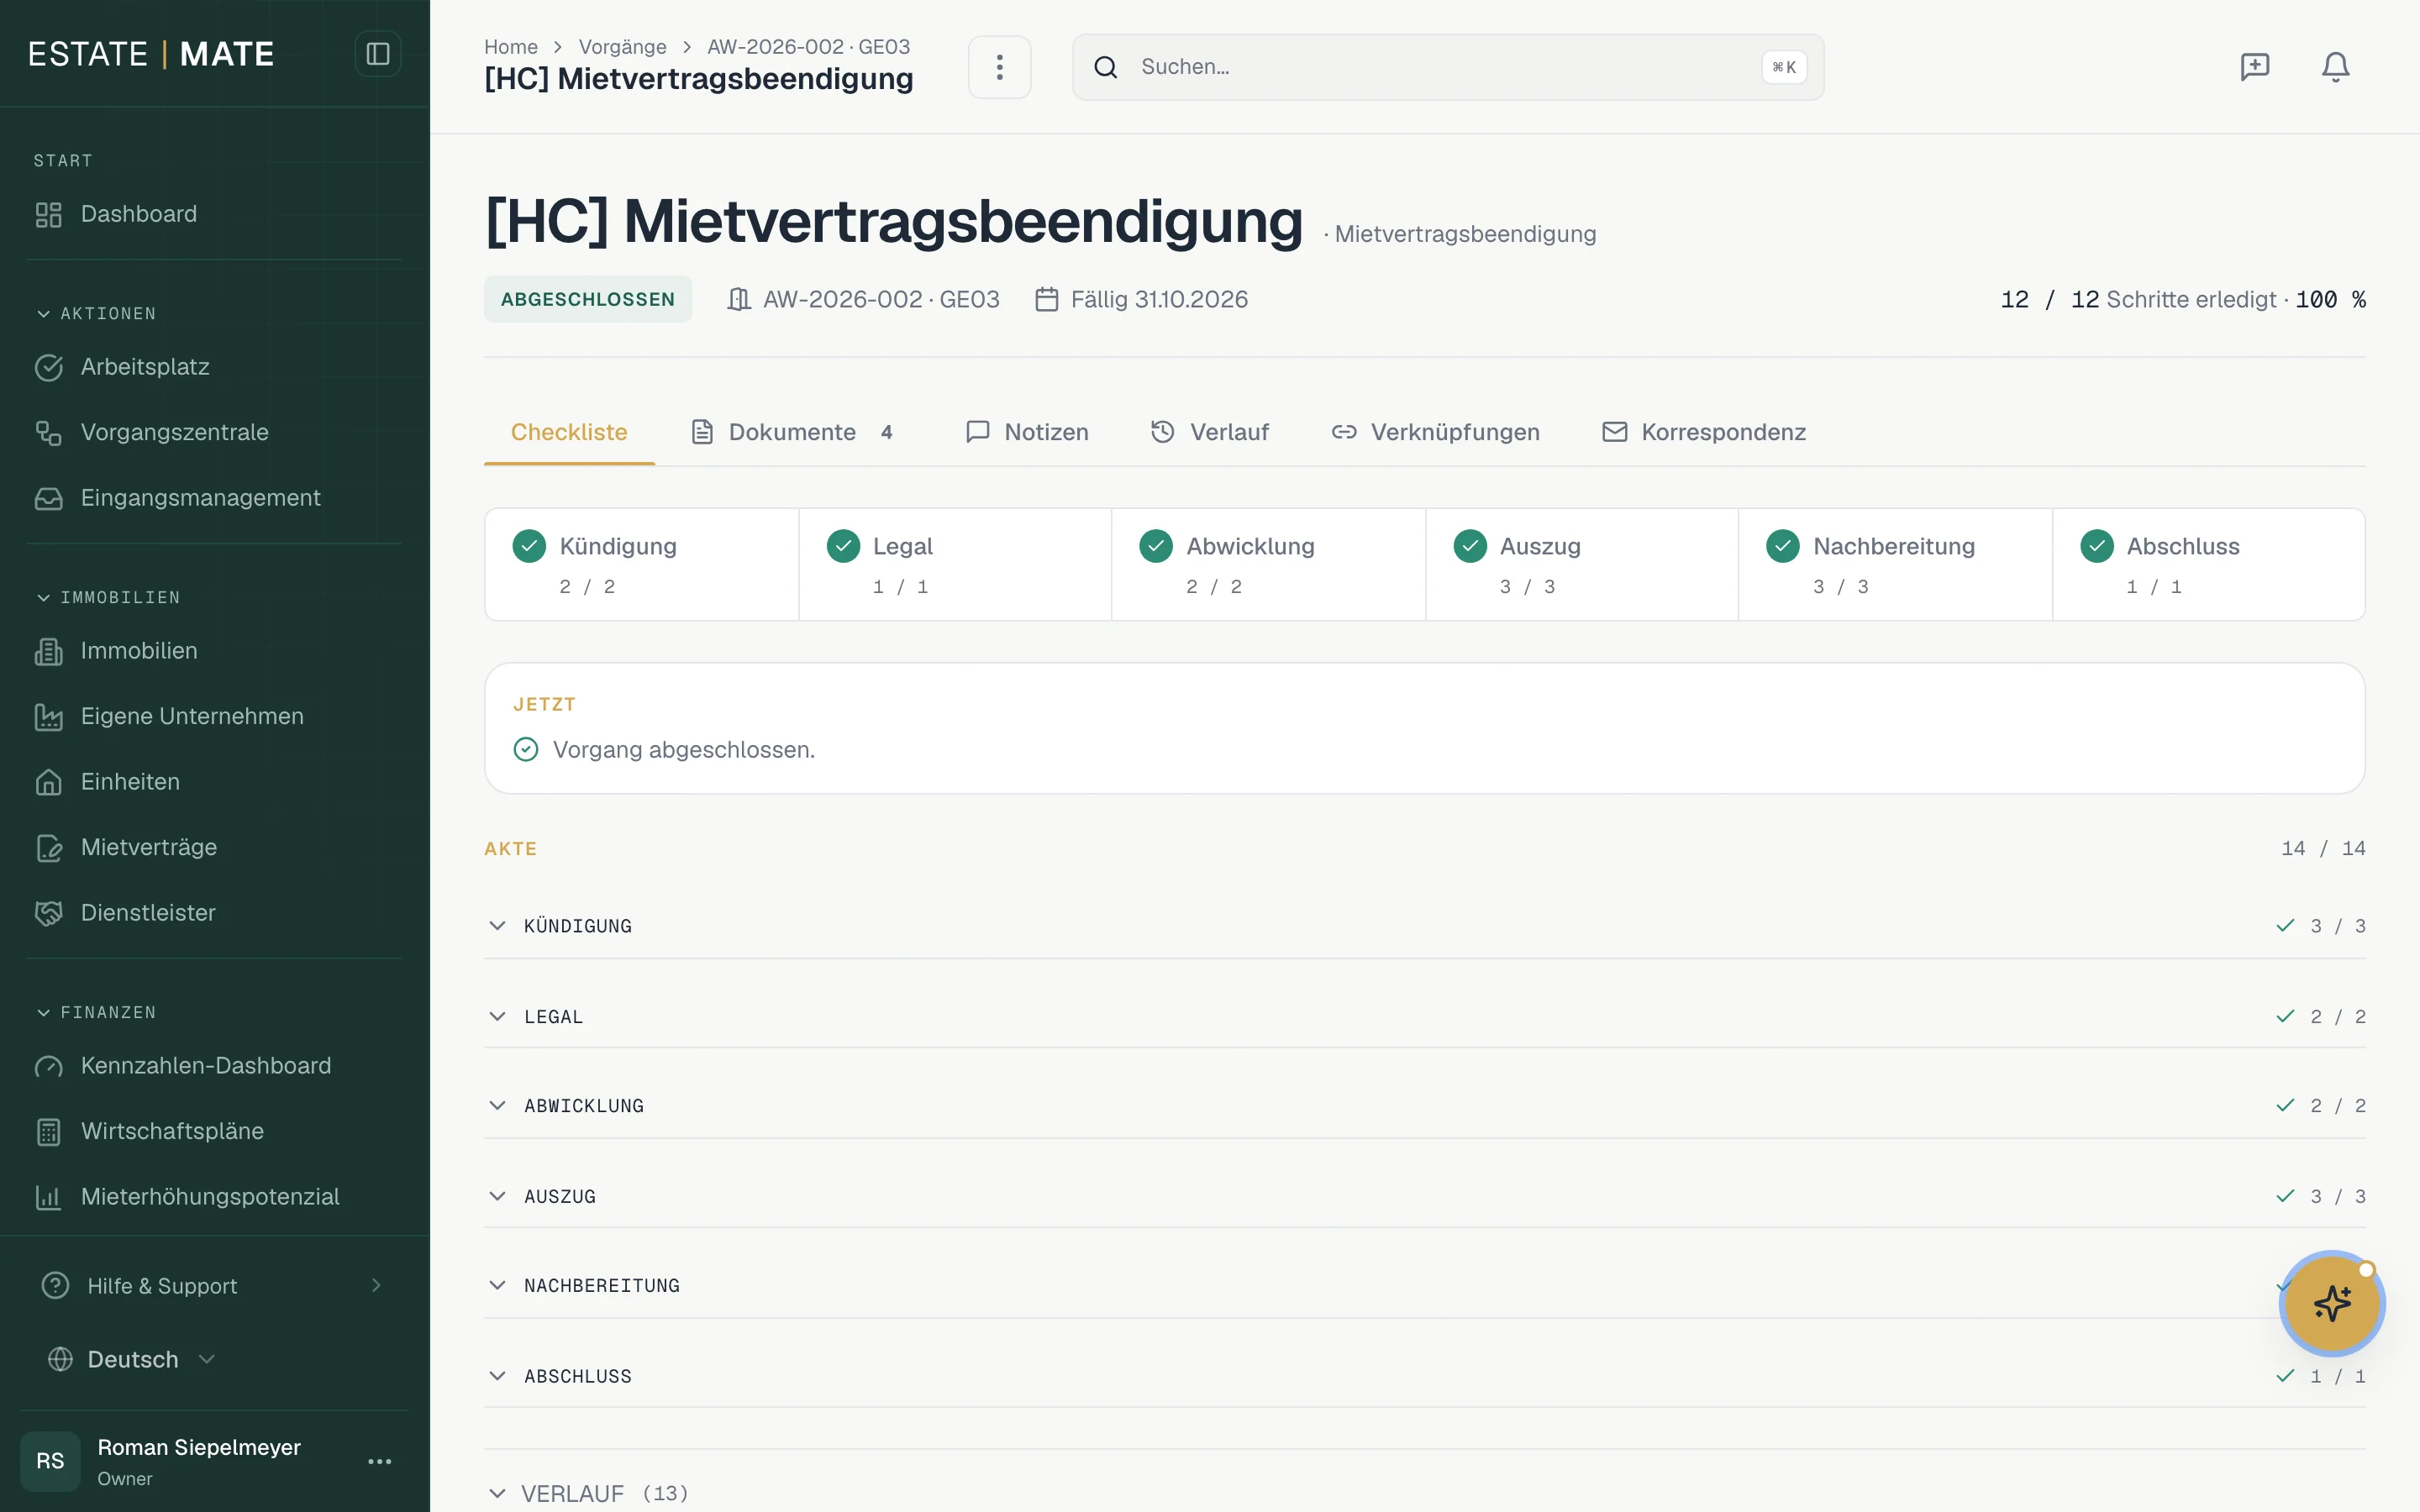Select the Nachbereitung phase card
Screen dimensions: 2420x1512
(x=1895, y=565)
